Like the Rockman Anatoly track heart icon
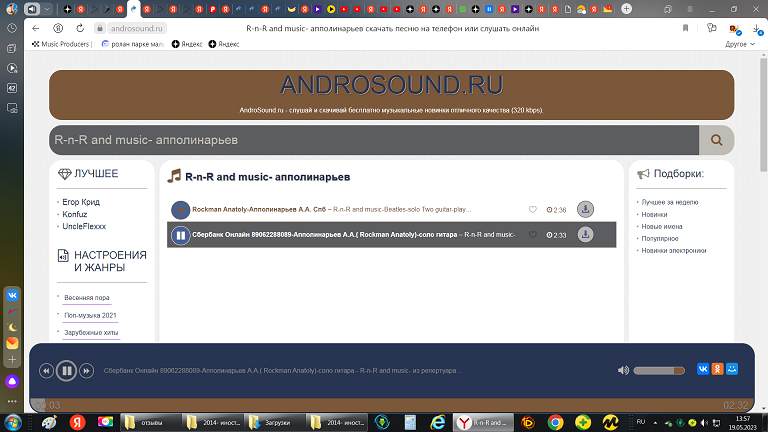This screenshot has height=432, width=768. (532, 210)
